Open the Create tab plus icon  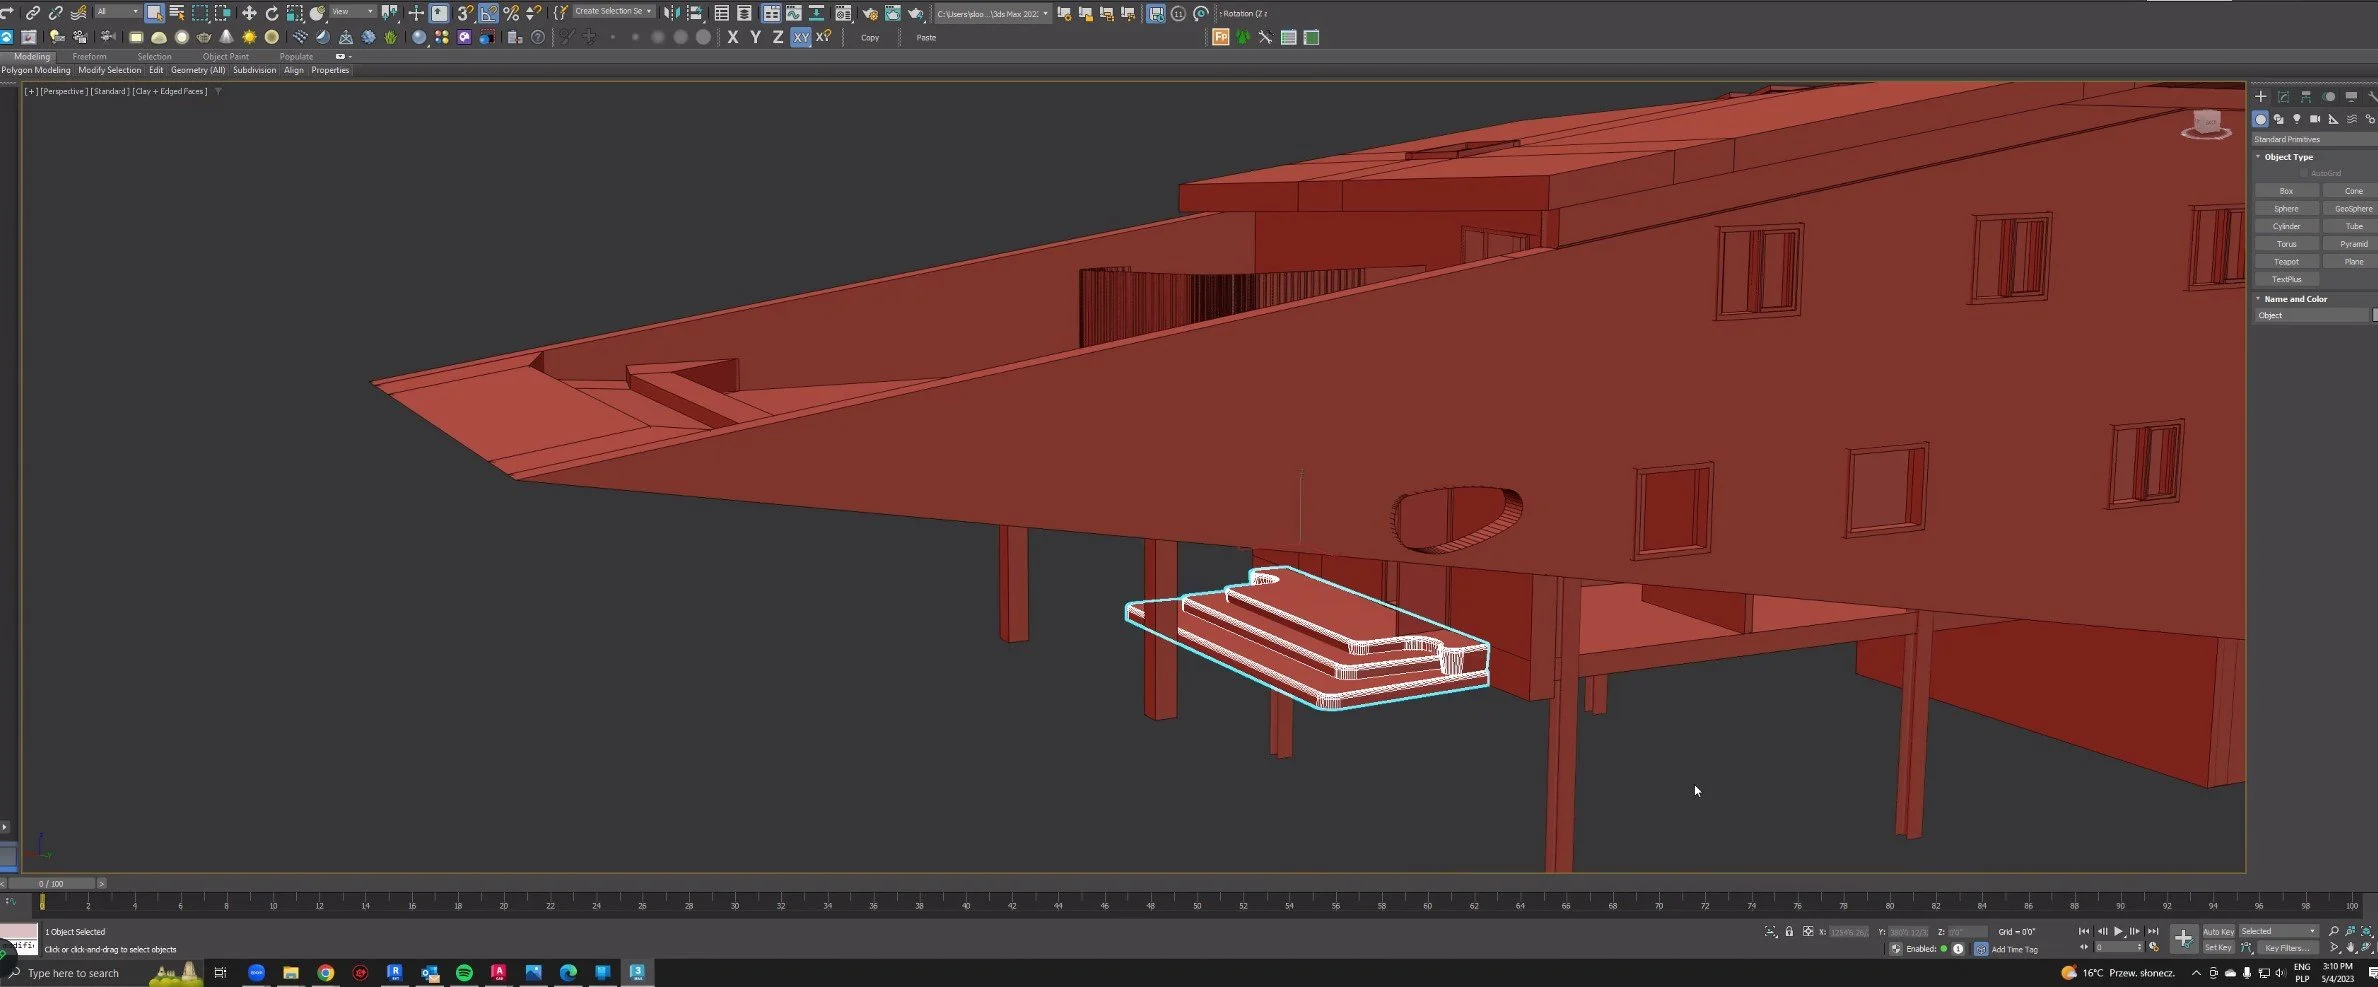(x=2260, y=97)
